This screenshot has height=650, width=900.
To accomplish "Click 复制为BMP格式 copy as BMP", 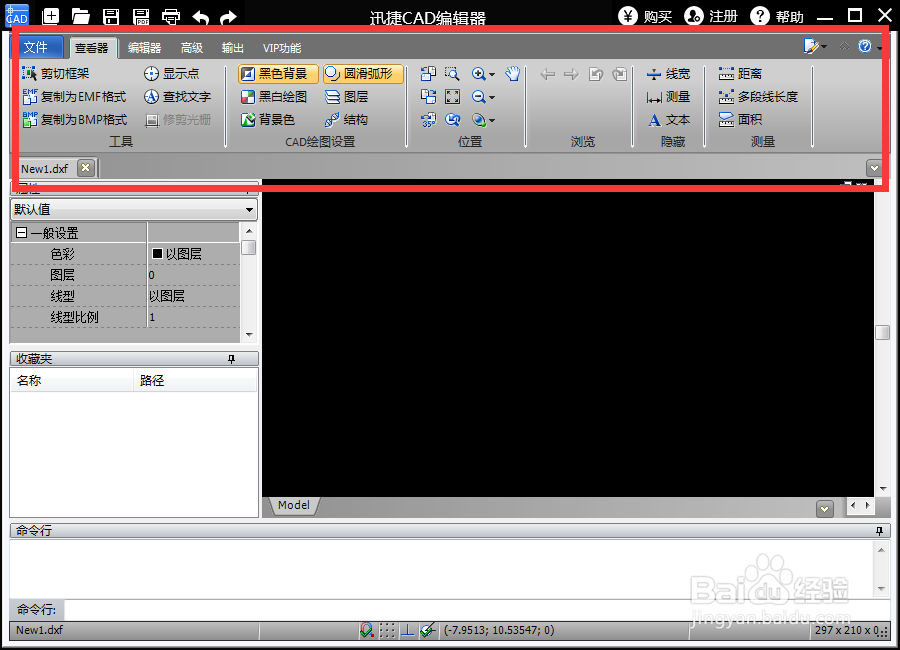I will [75, 119].
